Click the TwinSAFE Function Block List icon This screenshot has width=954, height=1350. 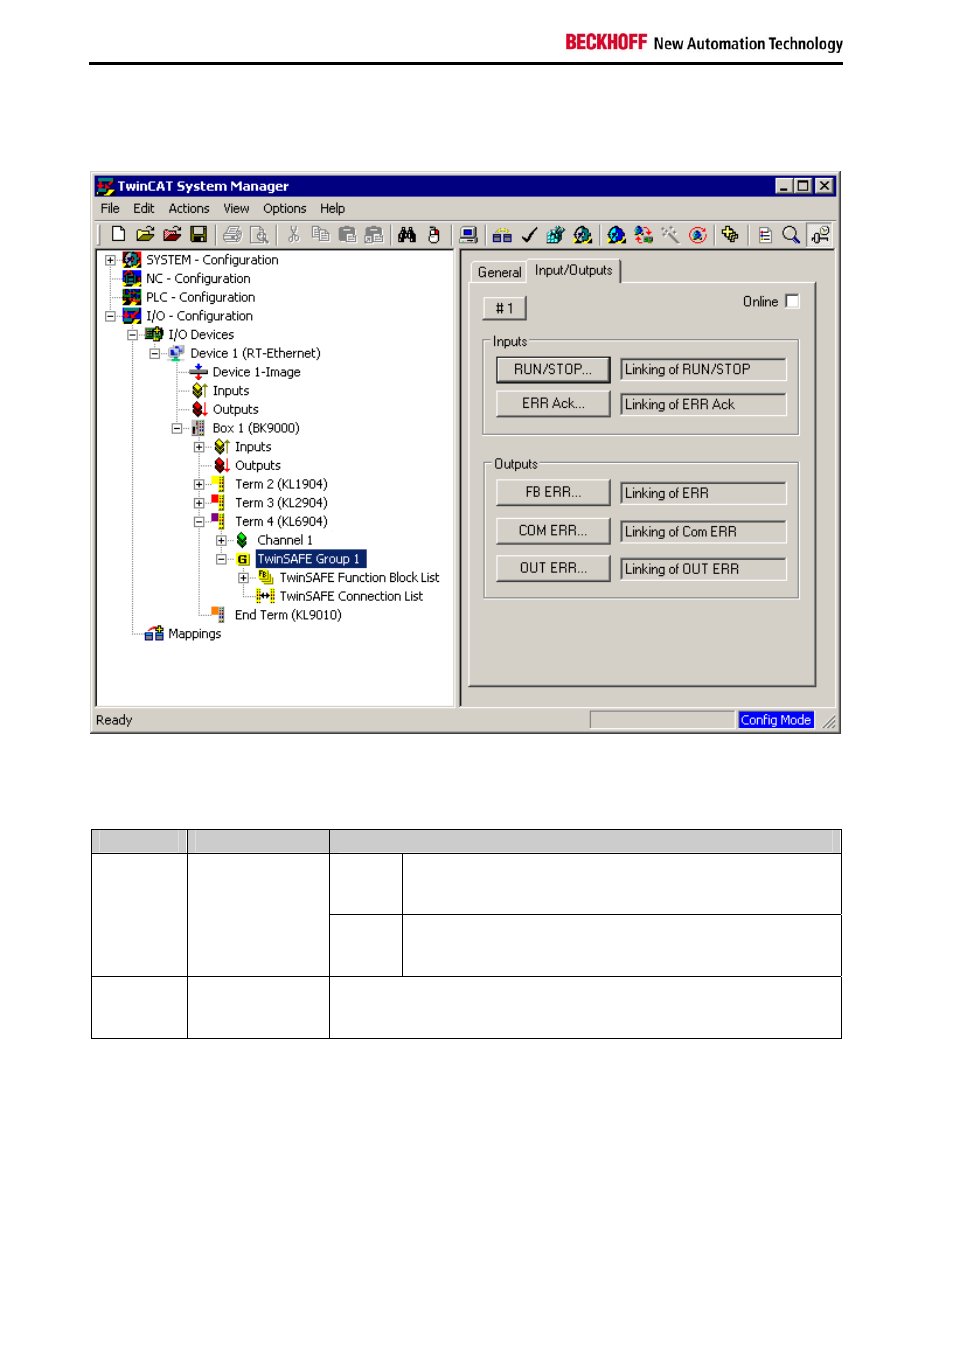click(265, 577)
